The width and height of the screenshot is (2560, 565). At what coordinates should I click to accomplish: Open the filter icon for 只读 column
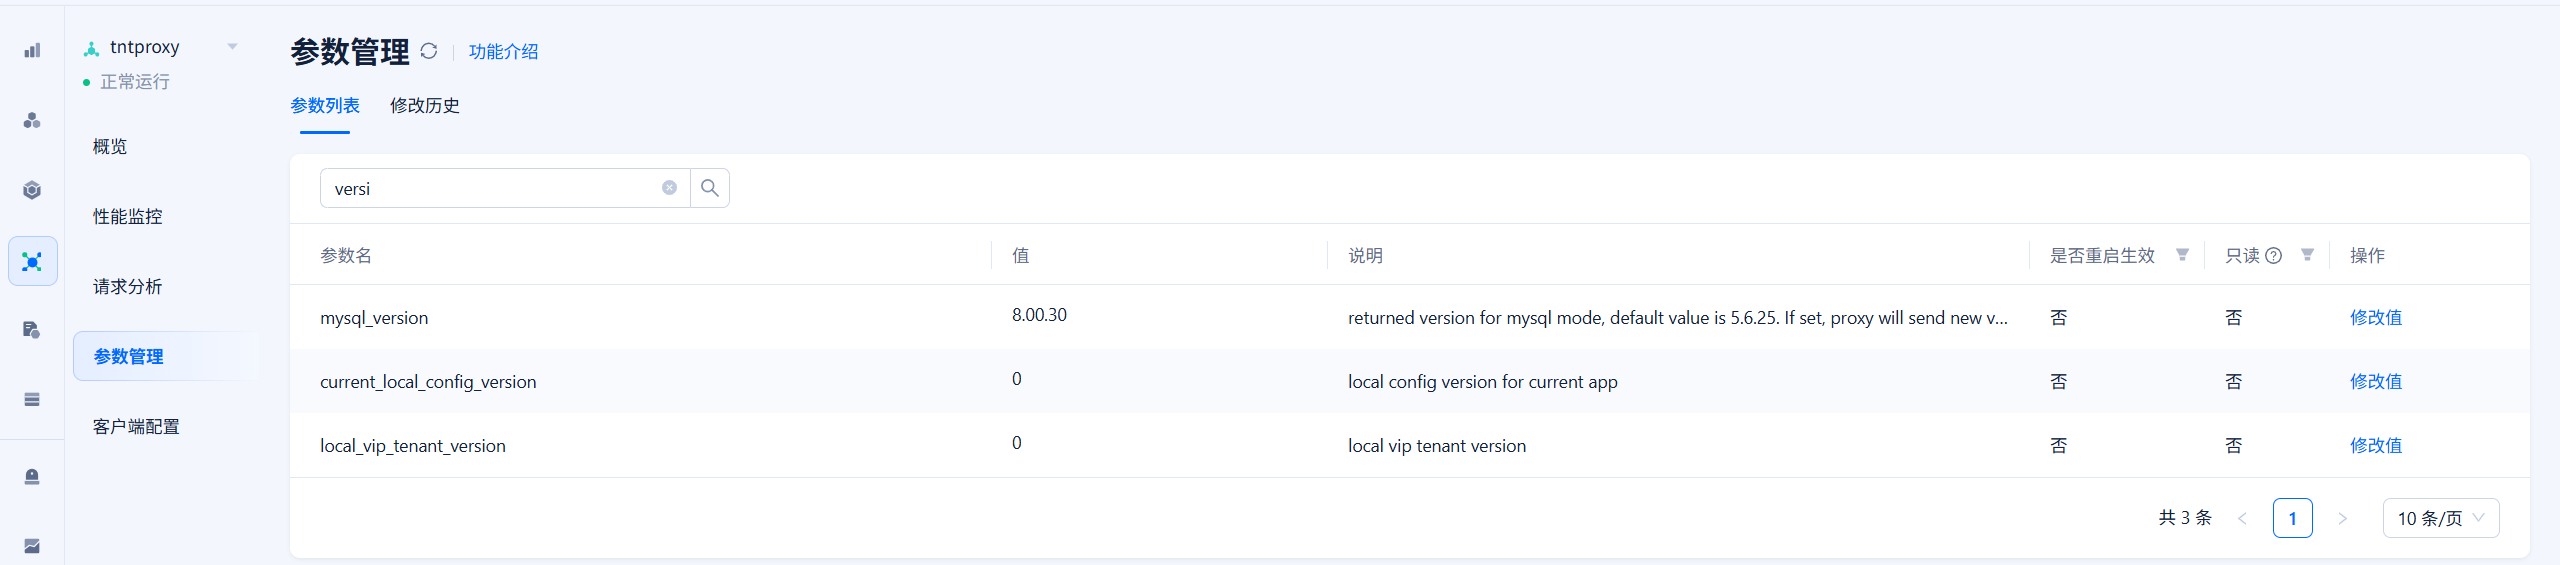2307,255
